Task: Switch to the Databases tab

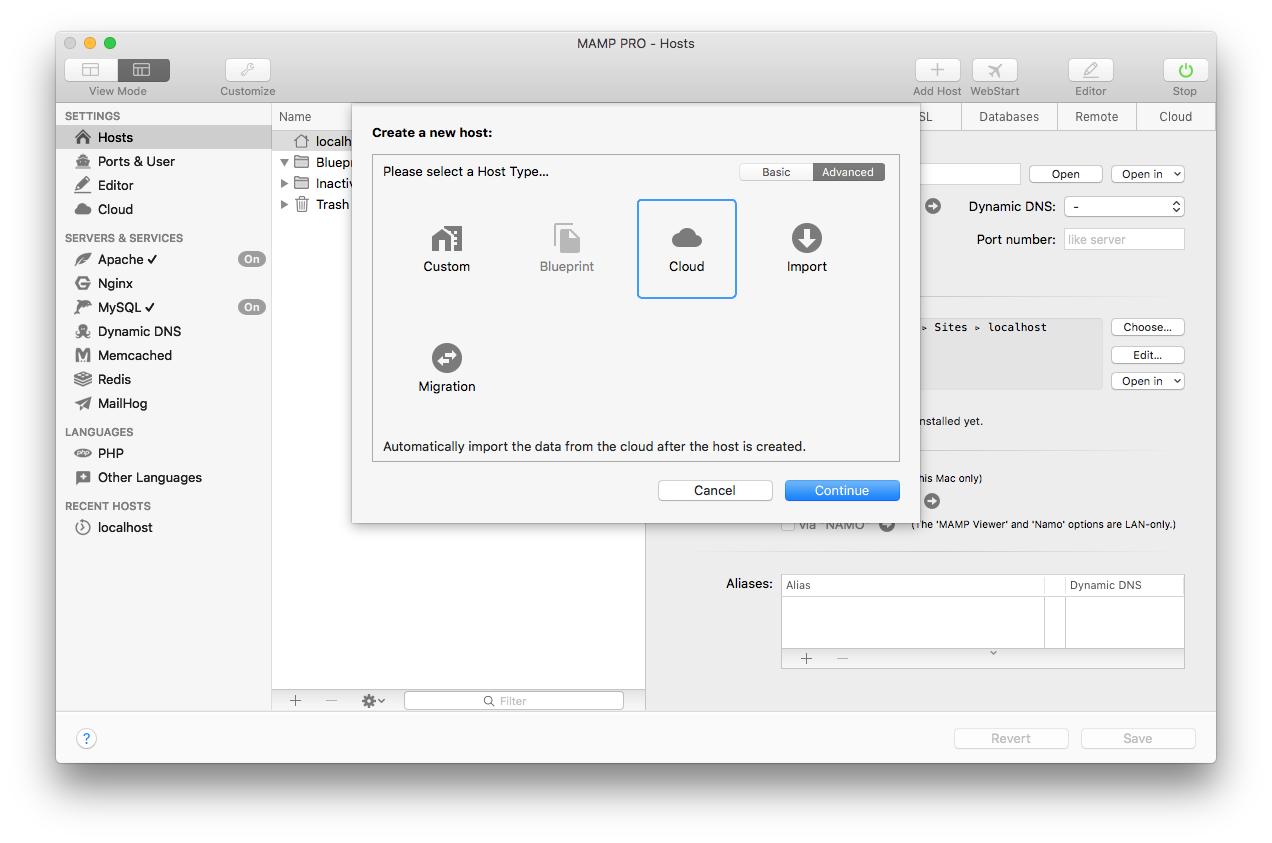Action: pos(1009,116)
